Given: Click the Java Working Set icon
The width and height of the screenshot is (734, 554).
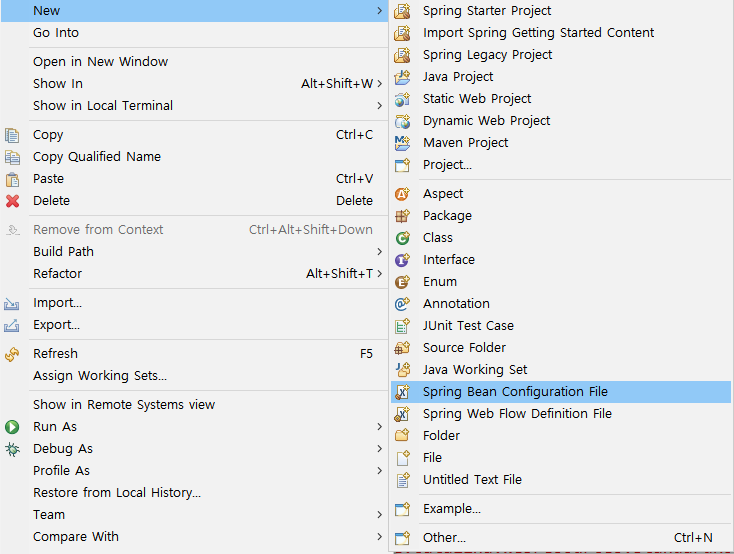Looking at the screenshot, I should tap(402, 370).
